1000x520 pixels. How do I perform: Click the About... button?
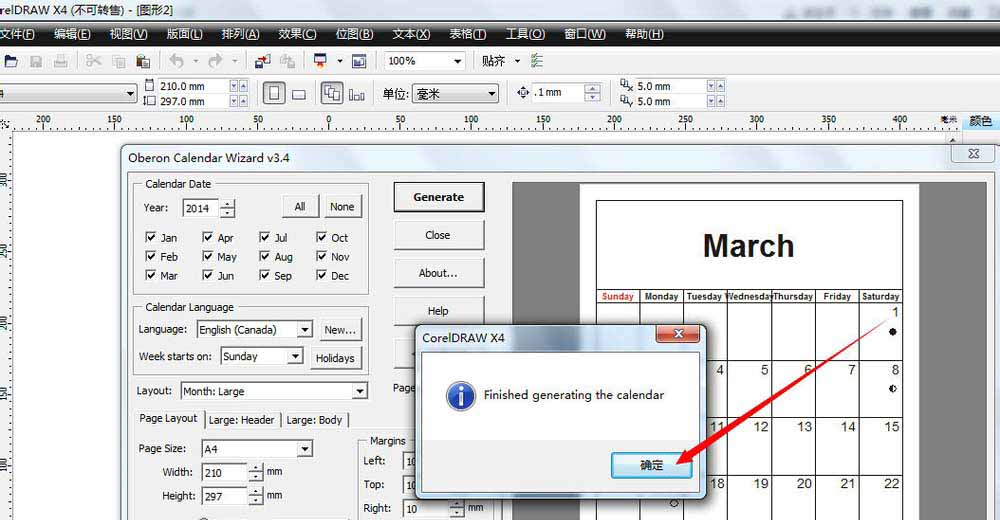pyautogui.click(x=438, y=273)
